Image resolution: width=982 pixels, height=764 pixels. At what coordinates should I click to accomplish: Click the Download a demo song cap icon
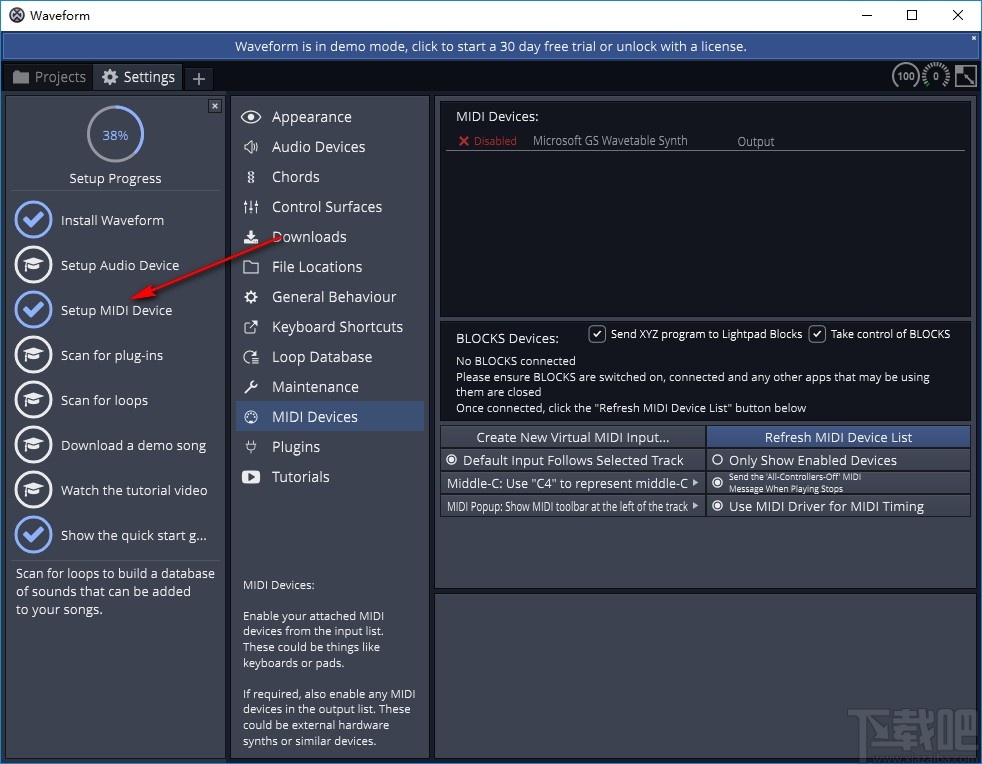33,445
